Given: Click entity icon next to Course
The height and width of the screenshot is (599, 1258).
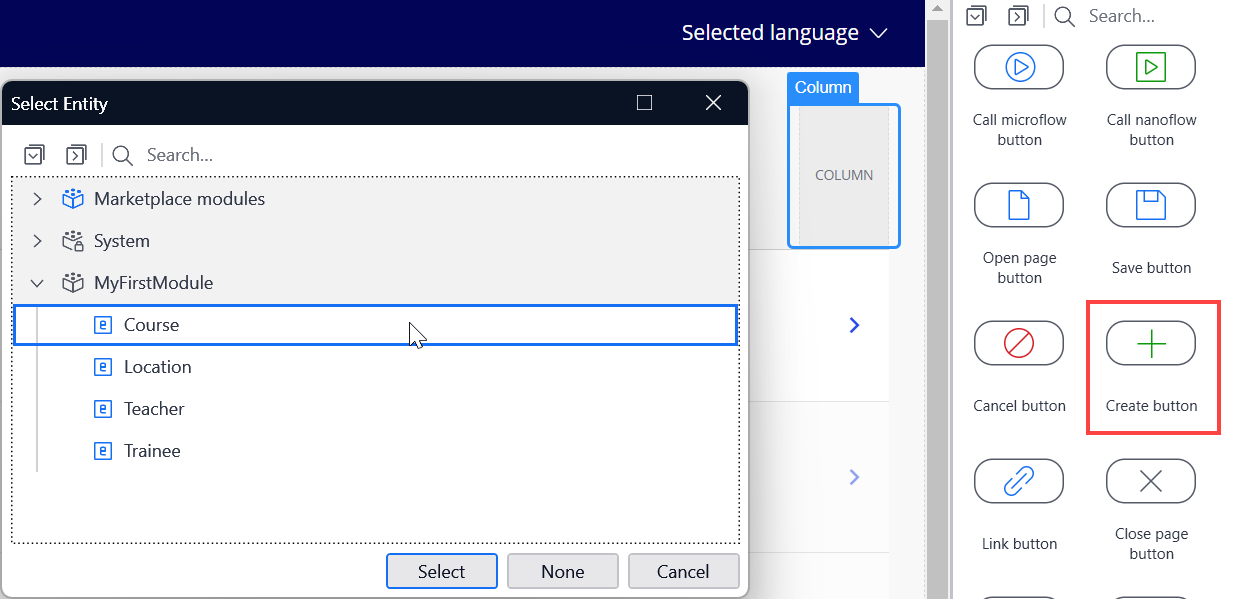Looking at the screenshot, I should [x=102, y=325].
